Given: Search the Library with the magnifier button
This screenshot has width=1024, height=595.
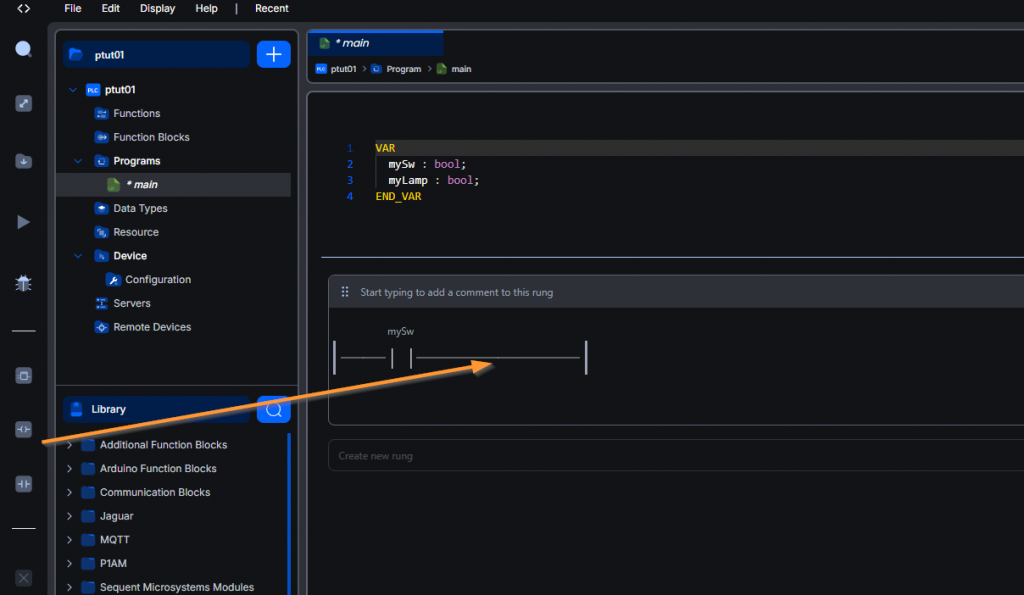Looking at the screenshot, I should click(273, 409).
